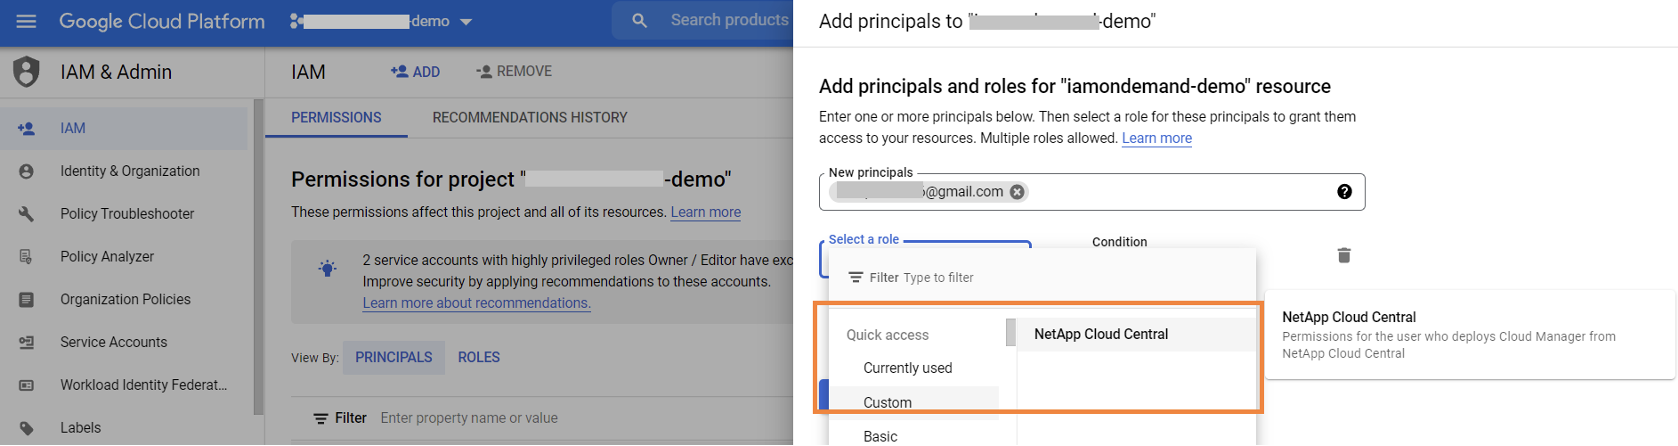Click the Policy Troubleshooter wrench icon
The height and width of the screenshot is (446, 1678).
click(26, 214)
